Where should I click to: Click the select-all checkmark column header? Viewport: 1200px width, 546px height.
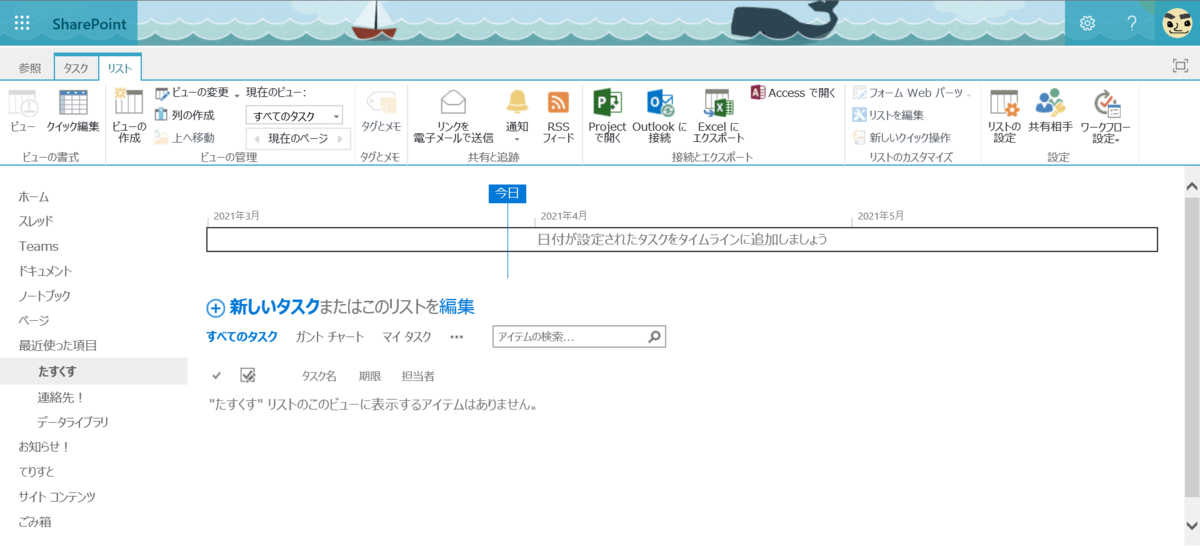coord(216,375)
